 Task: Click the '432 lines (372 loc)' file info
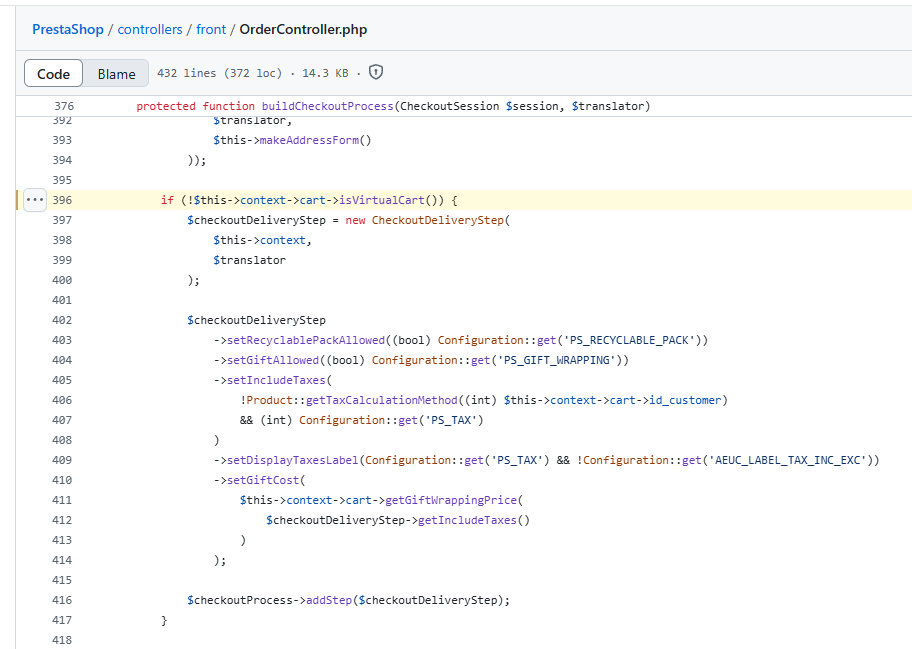pyautogui.click(x=219, y=73)
